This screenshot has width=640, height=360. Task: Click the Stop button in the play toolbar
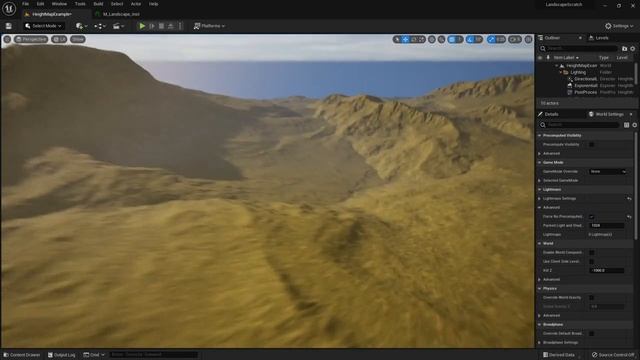pos(161,26)
